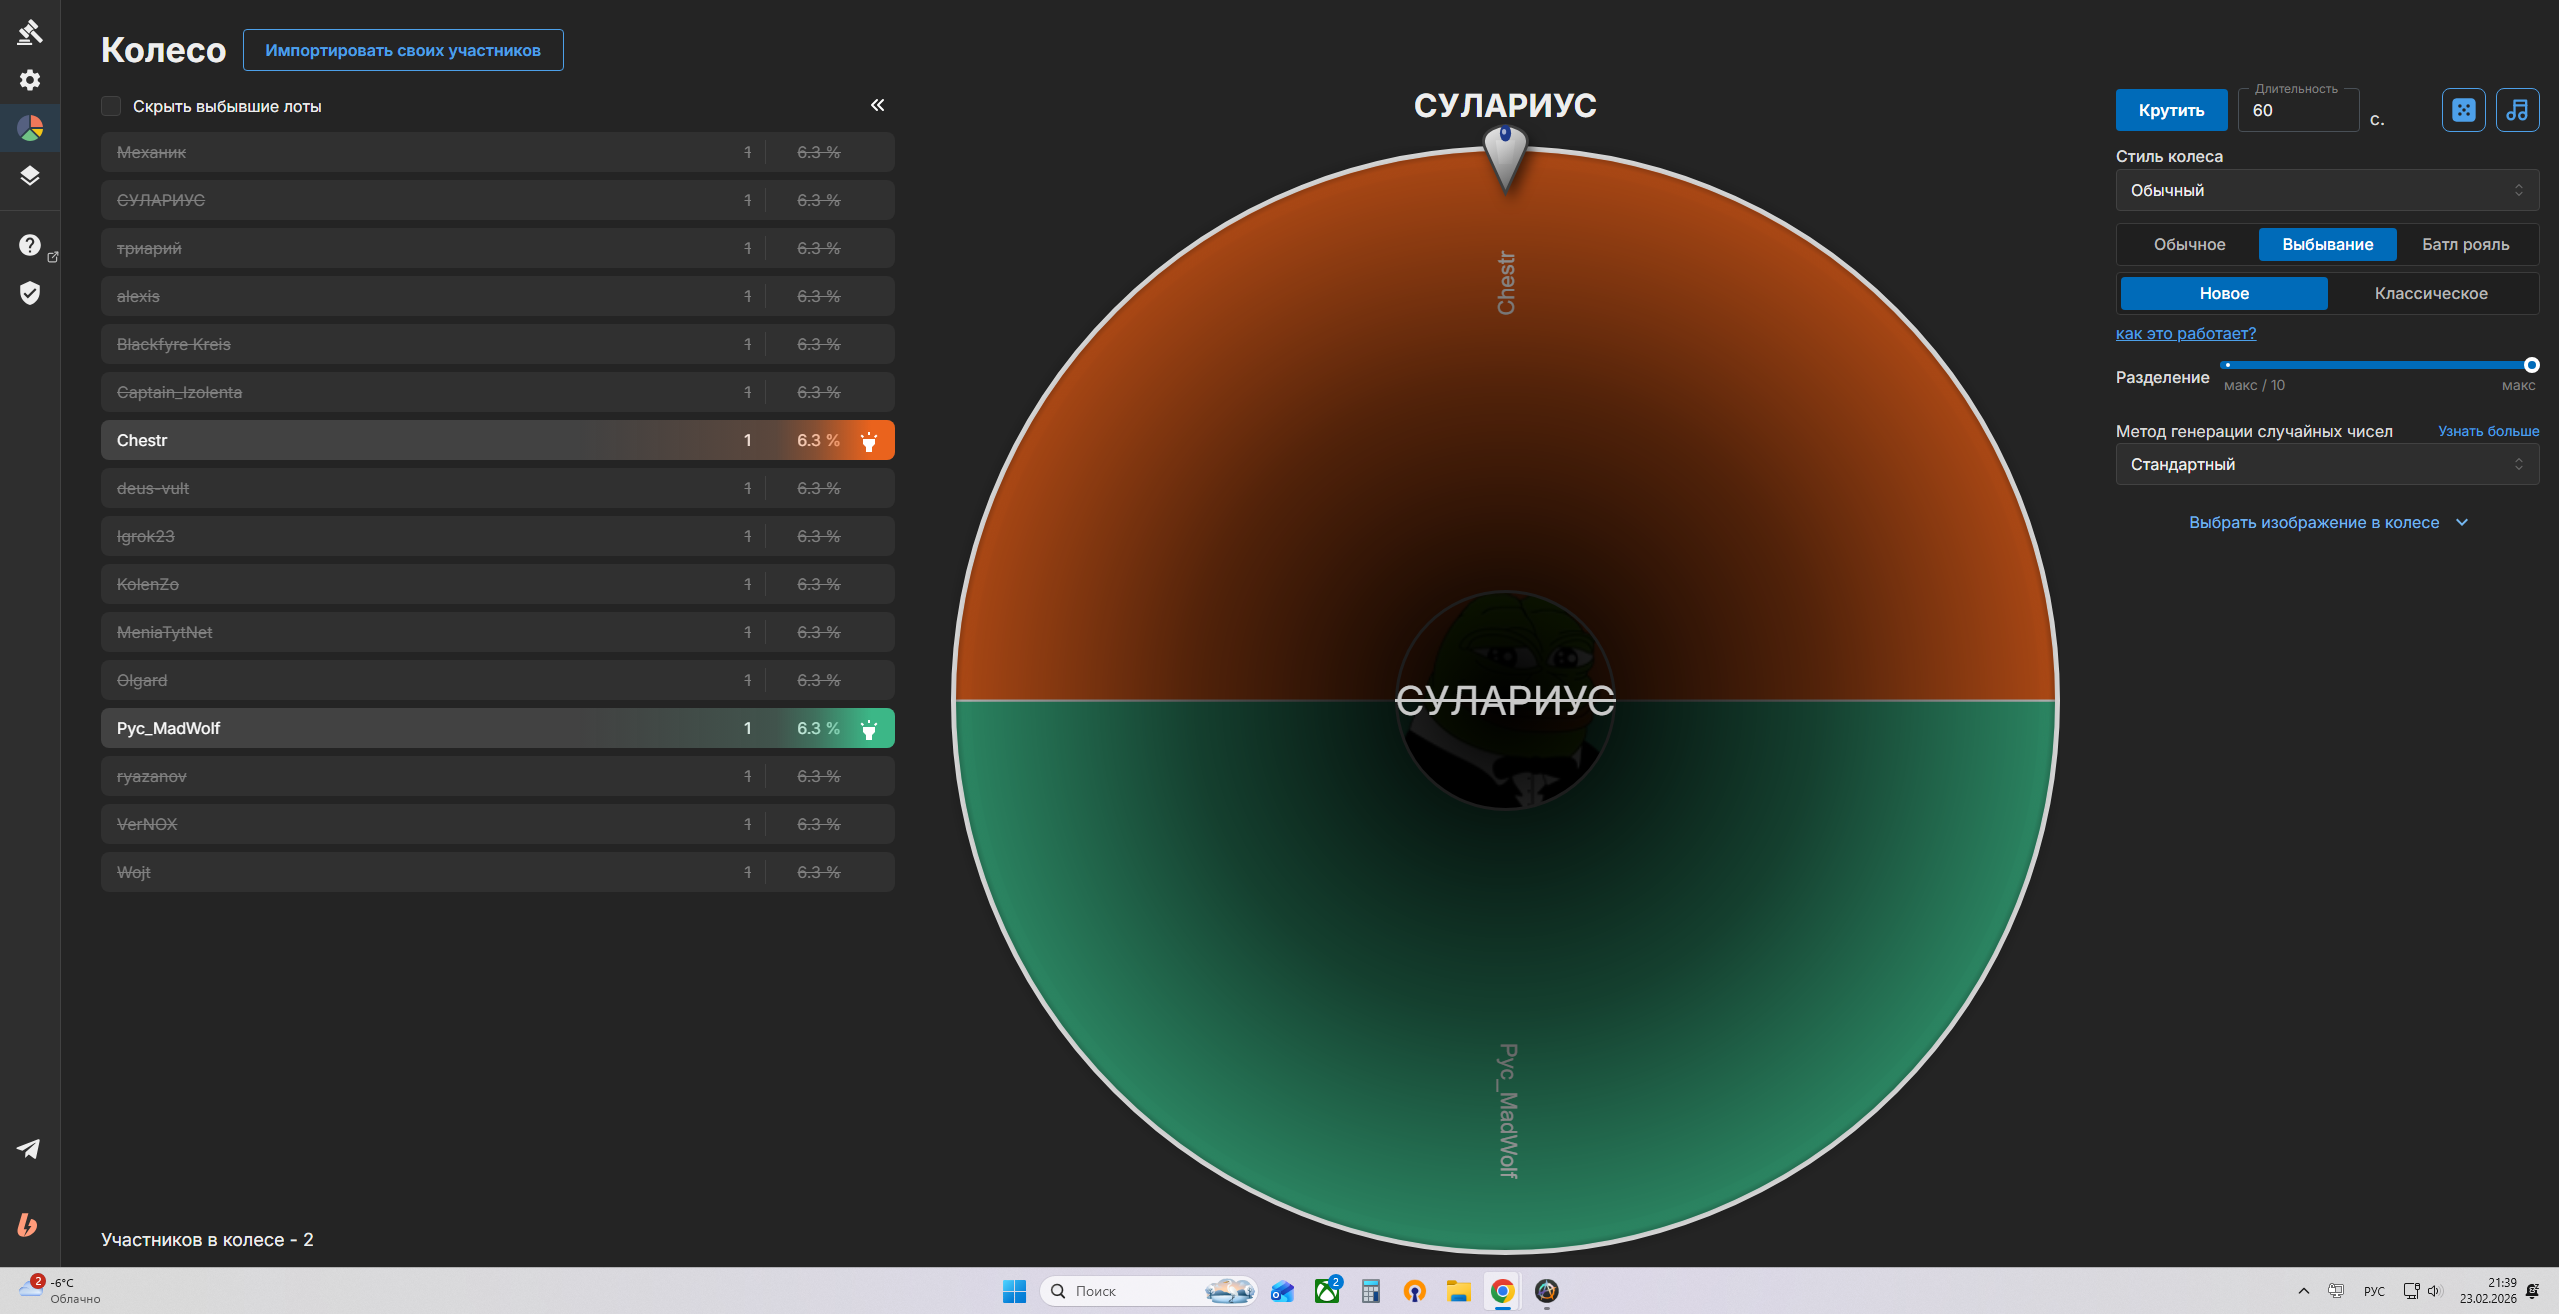Open the Стиль колеса dropdown
2559x1314 pixels.
[x=2327, y=190]
